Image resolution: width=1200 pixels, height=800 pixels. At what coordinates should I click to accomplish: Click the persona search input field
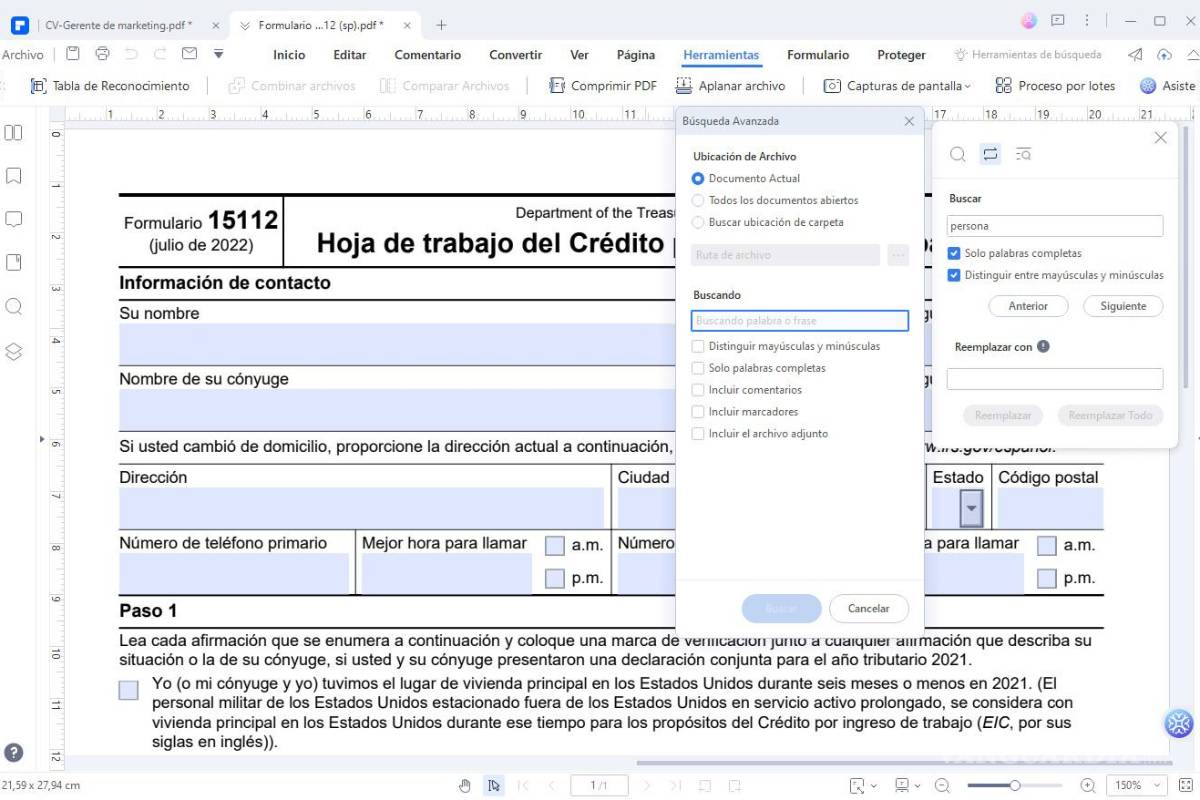click(x=1054, y=225)
